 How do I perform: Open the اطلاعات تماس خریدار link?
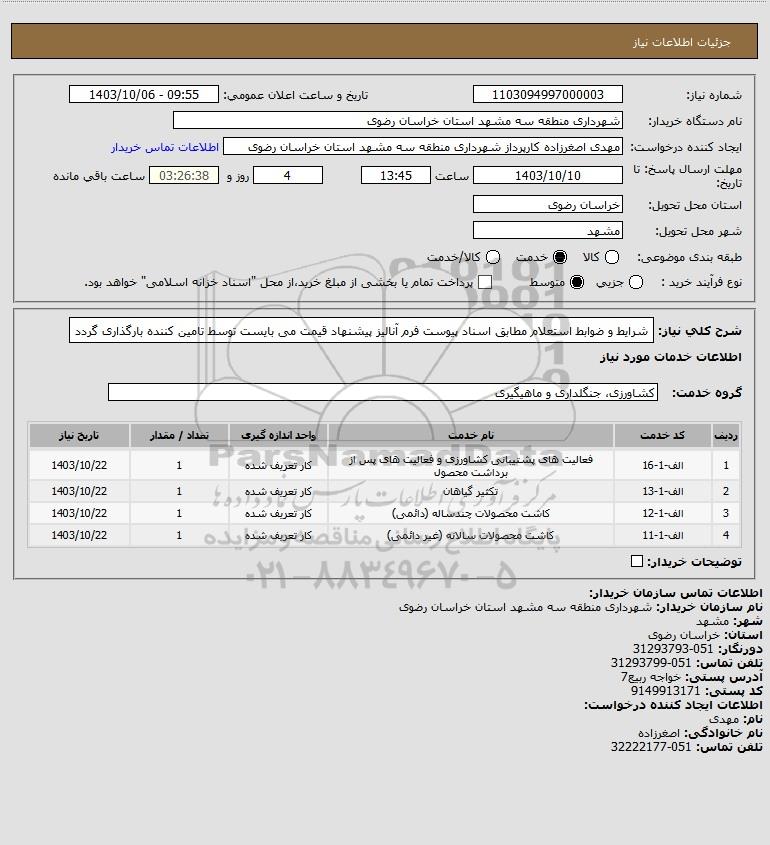(165, 147)
